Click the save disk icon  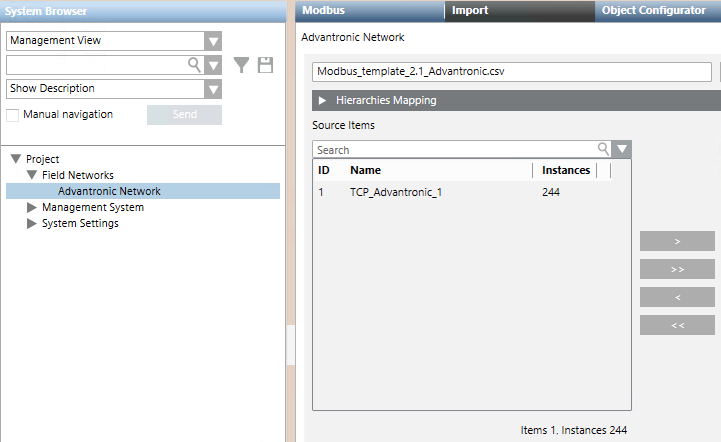pyautogui.click(x=265, y=65)
